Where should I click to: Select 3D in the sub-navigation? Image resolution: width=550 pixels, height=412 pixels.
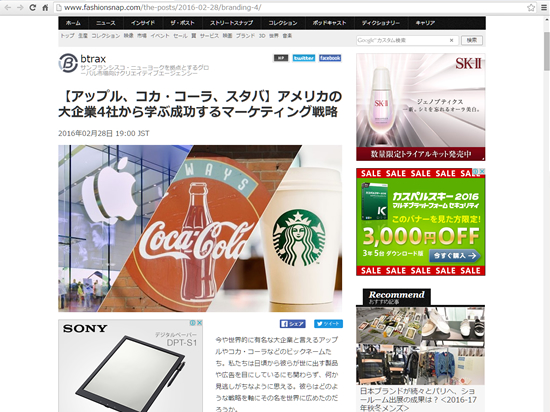[x=262, y=36]
